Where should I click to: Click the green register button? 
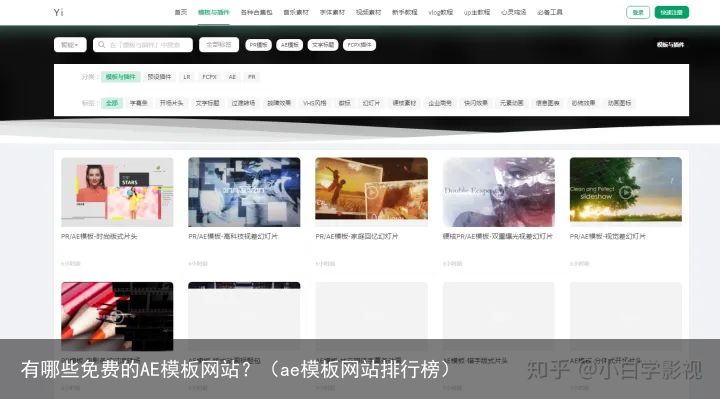pos(672,12)
